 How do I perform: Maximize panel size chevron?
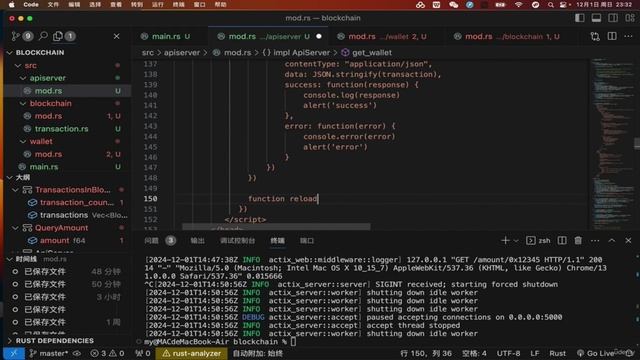[x=612, y=240]
